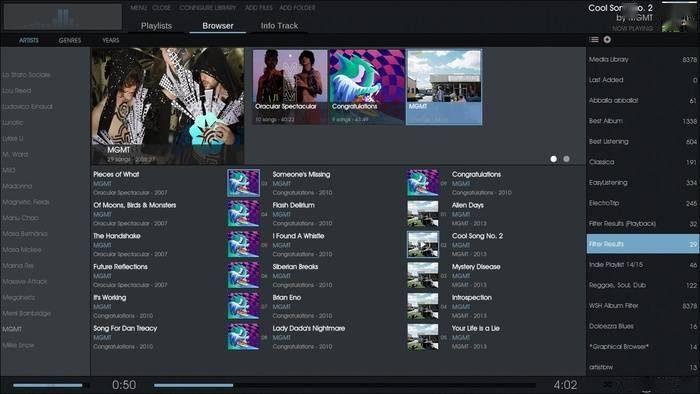Open the Classica playlist

pyautogui.click(x=643, y=162)
